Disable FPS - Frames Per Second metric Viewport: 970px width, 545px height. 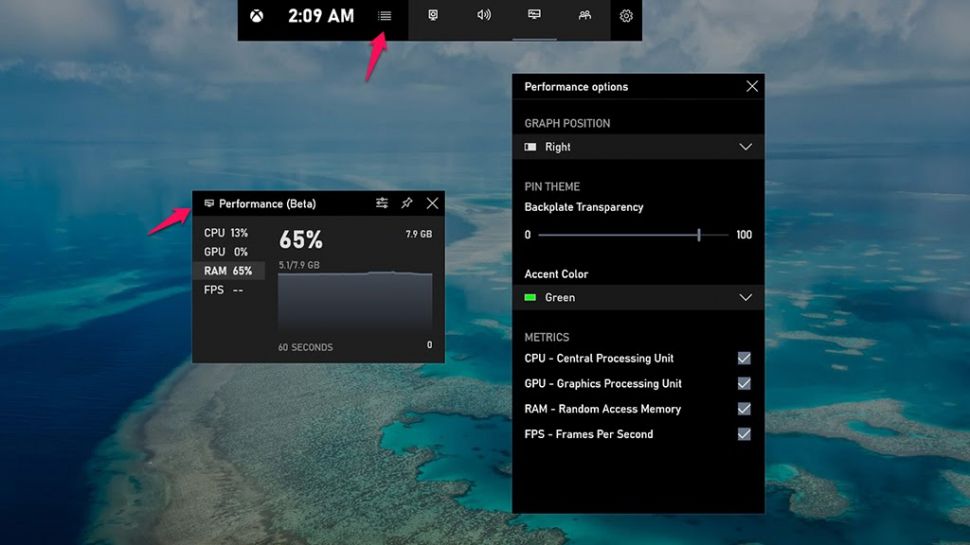[744, 434]
